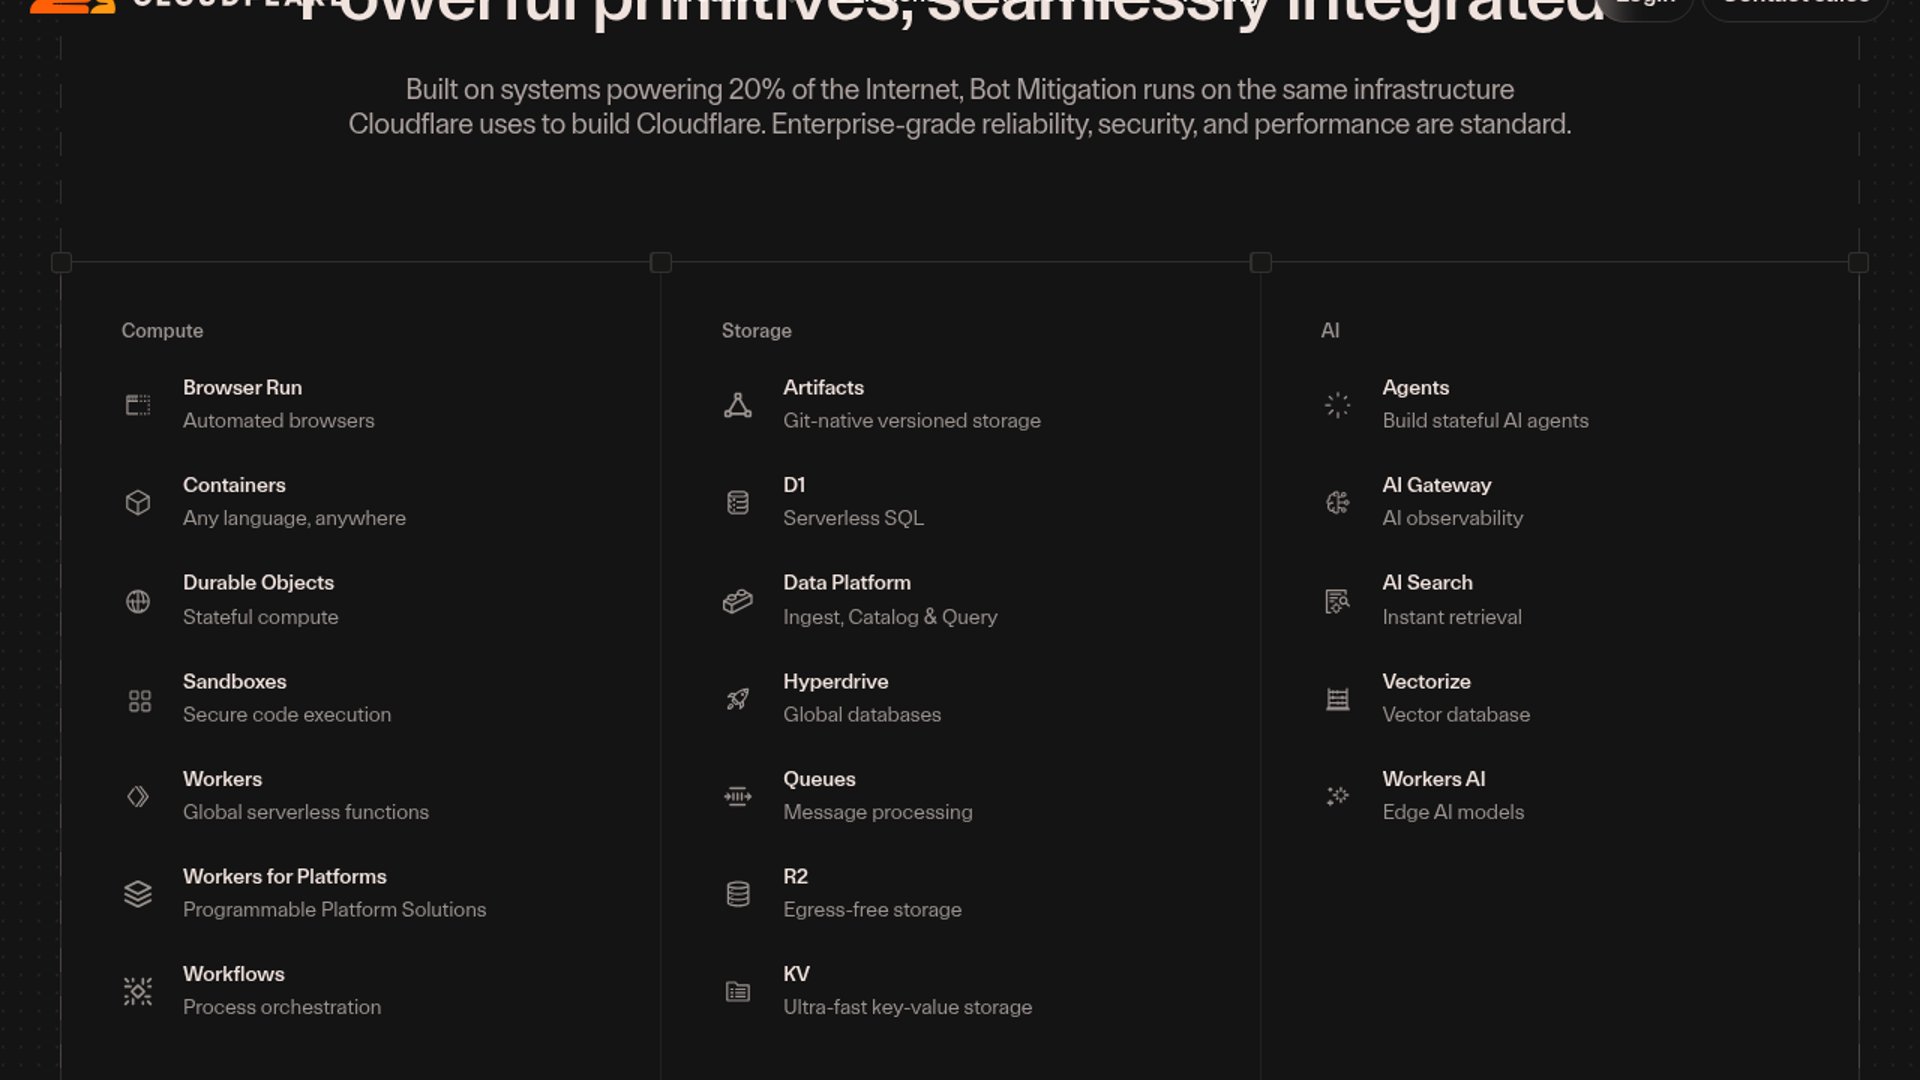1920x1080 pixels.
Task: Click the 'Edge AI models' description
Action: click(x=1453, y=812)
